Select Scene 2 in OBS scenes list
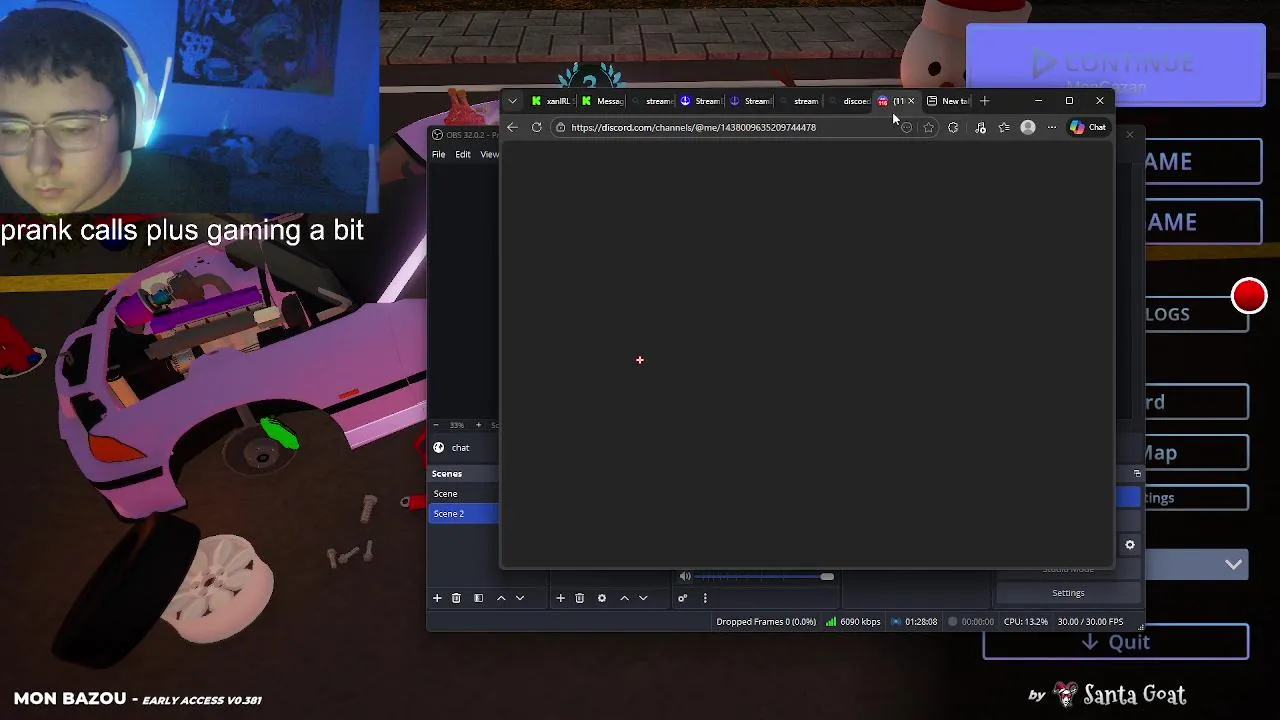 (x=464, y=514)
